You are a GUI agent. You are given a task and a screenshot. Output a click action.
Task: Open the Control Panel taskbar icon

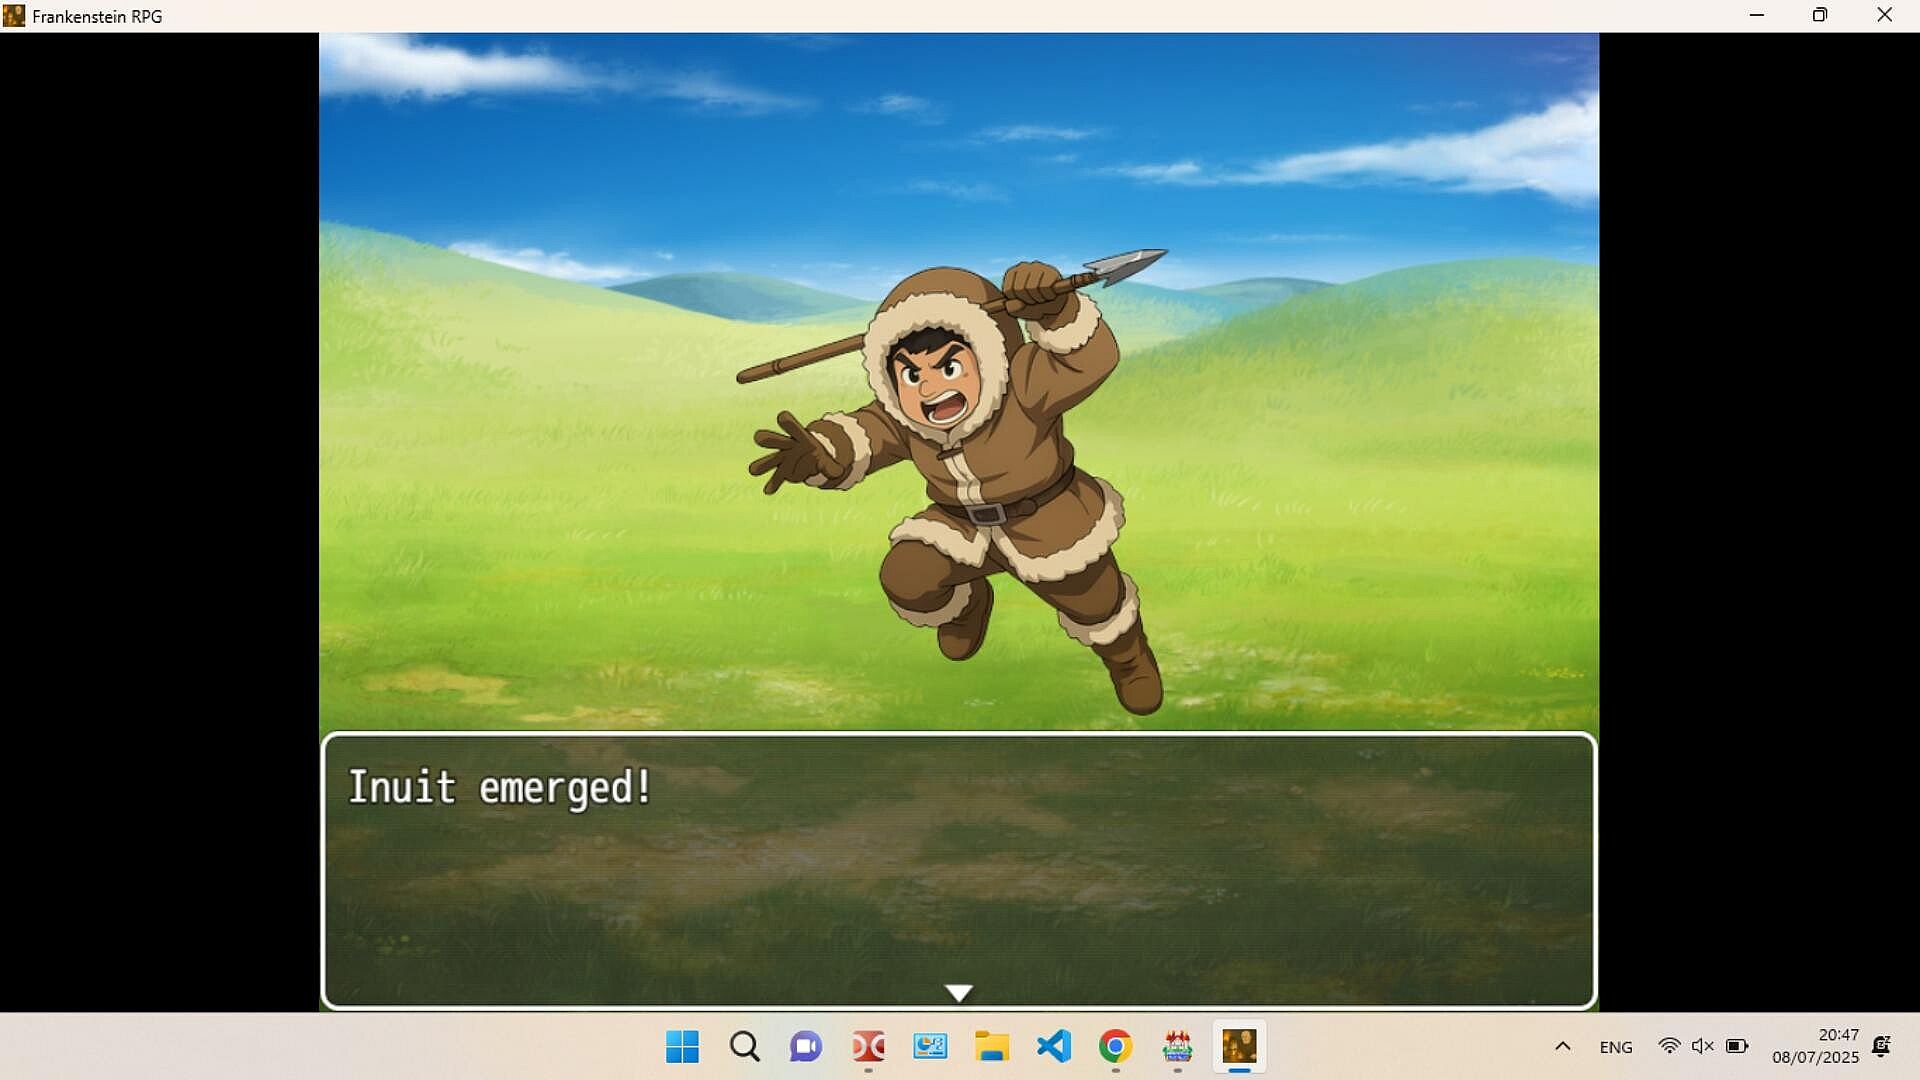(930, 1047)
